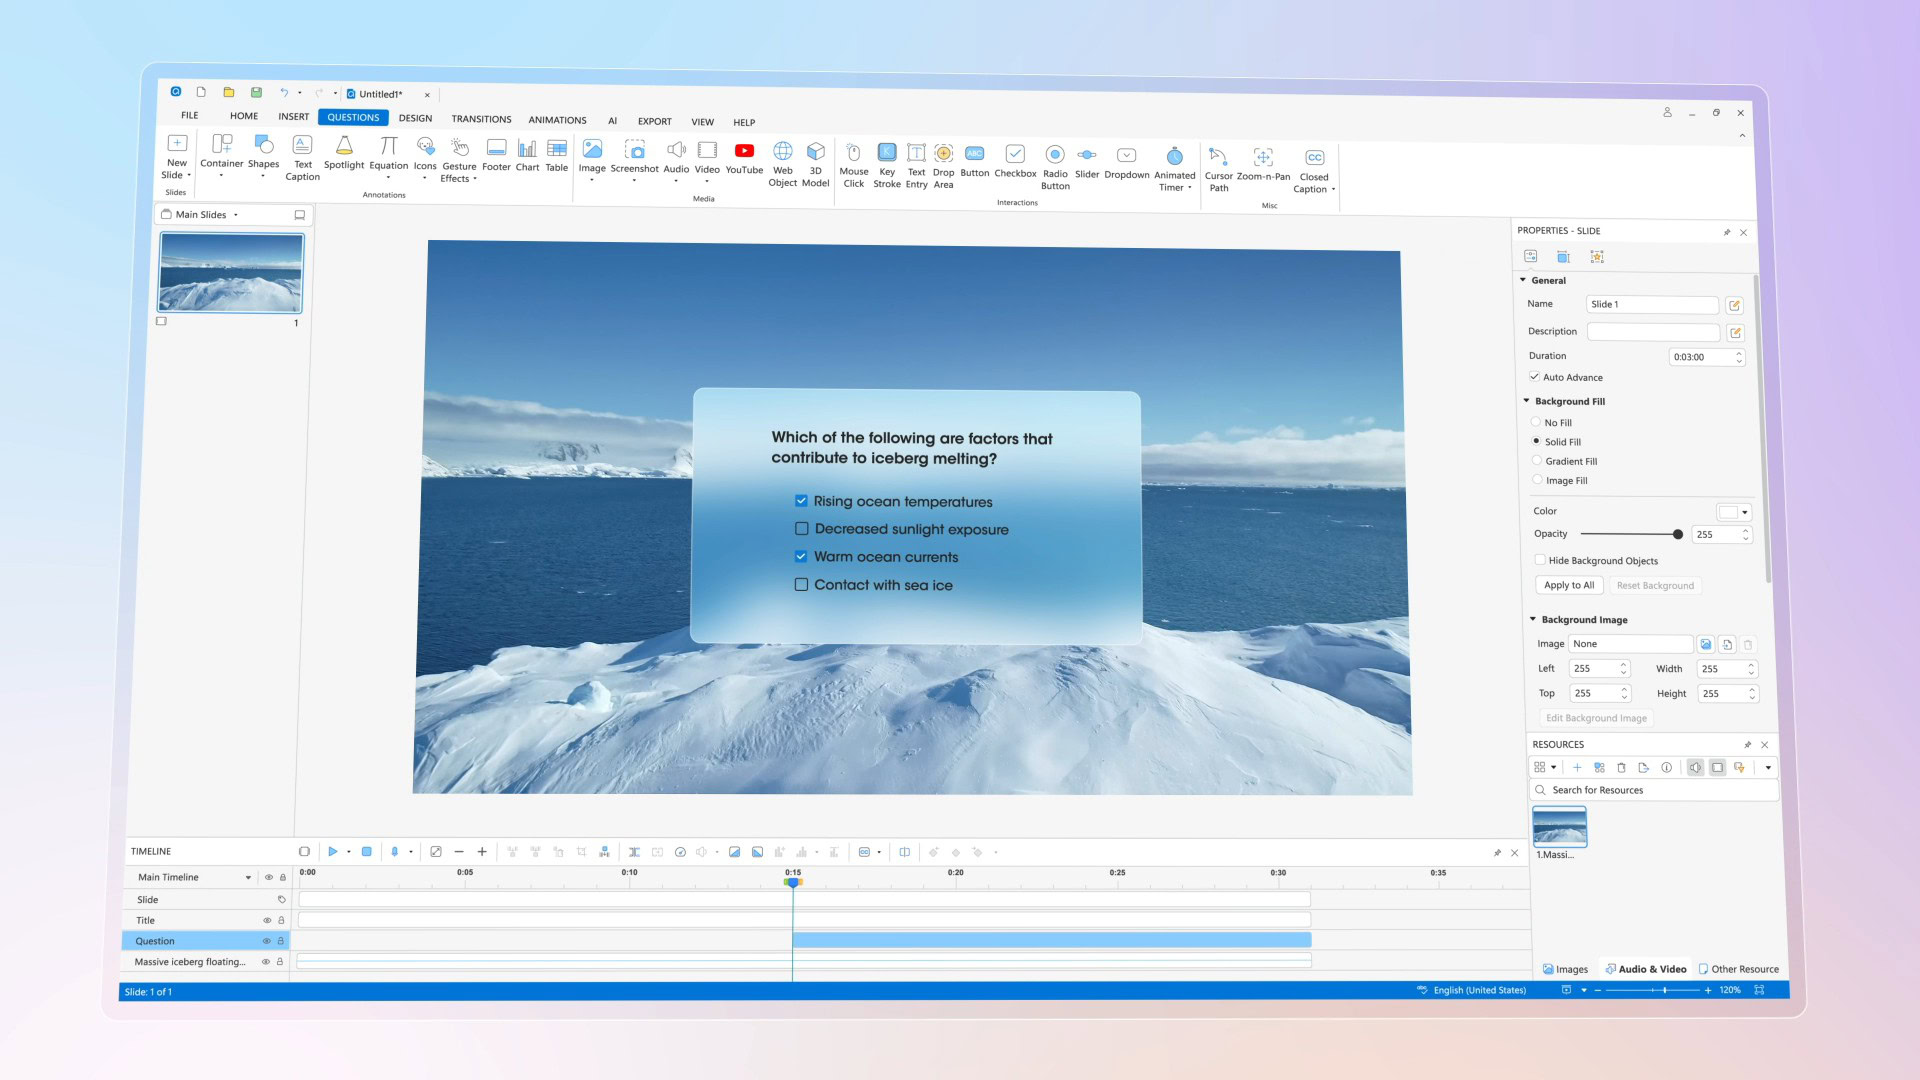This screenshot has height=1080, width=1920.
Task: Click the Apply to All button
Action: (x=1568, y=585)
